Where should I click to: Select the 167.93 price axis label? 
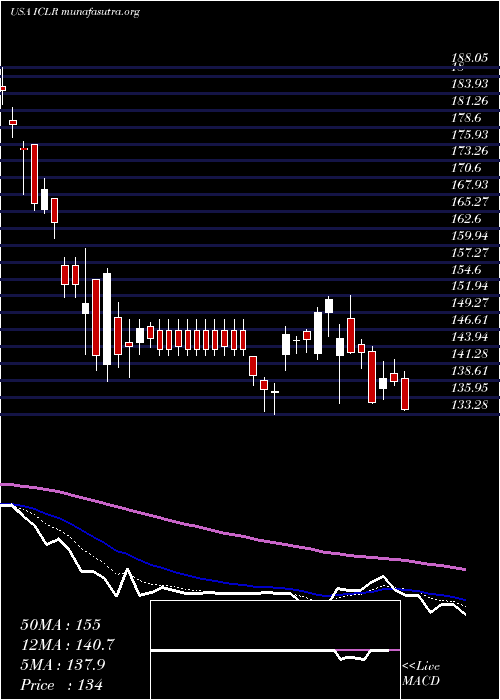click(471, 184)
